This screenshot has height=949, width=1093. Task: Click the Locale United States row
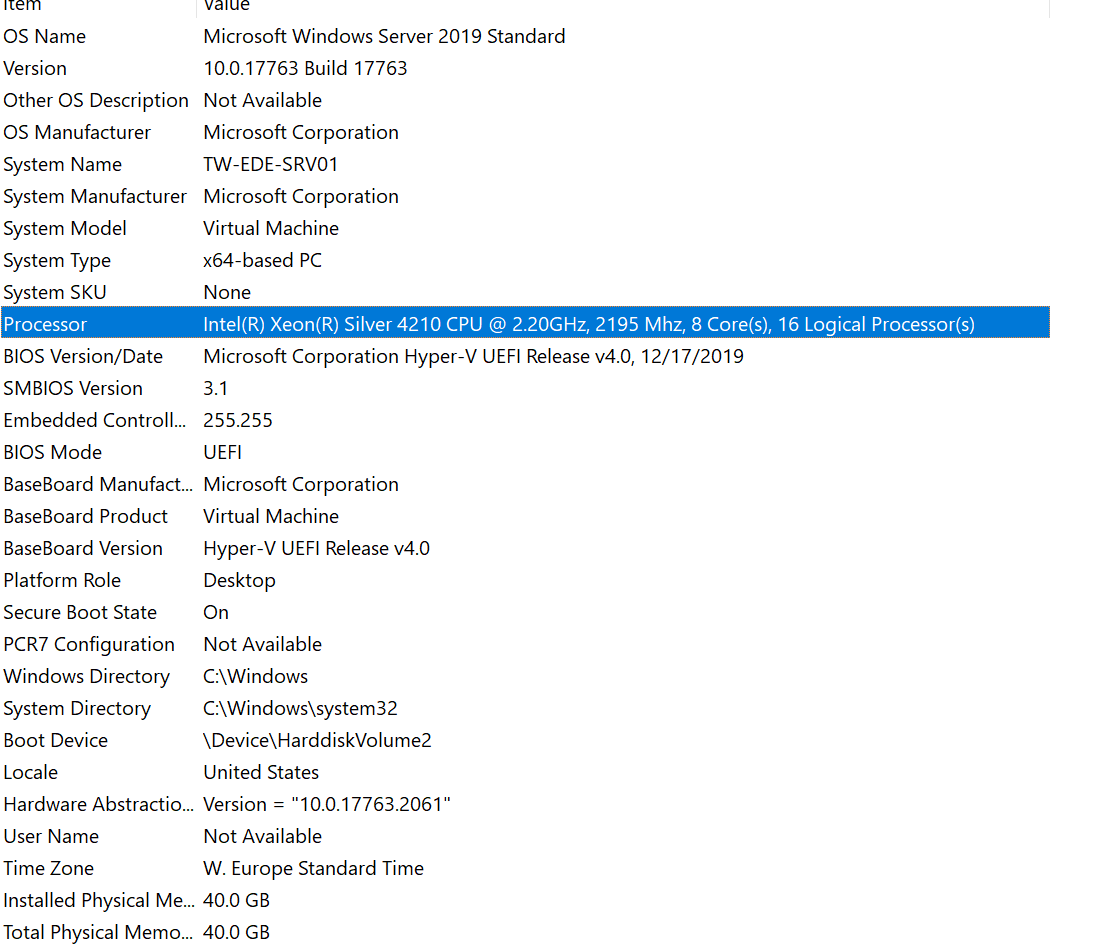click(261, 773)
